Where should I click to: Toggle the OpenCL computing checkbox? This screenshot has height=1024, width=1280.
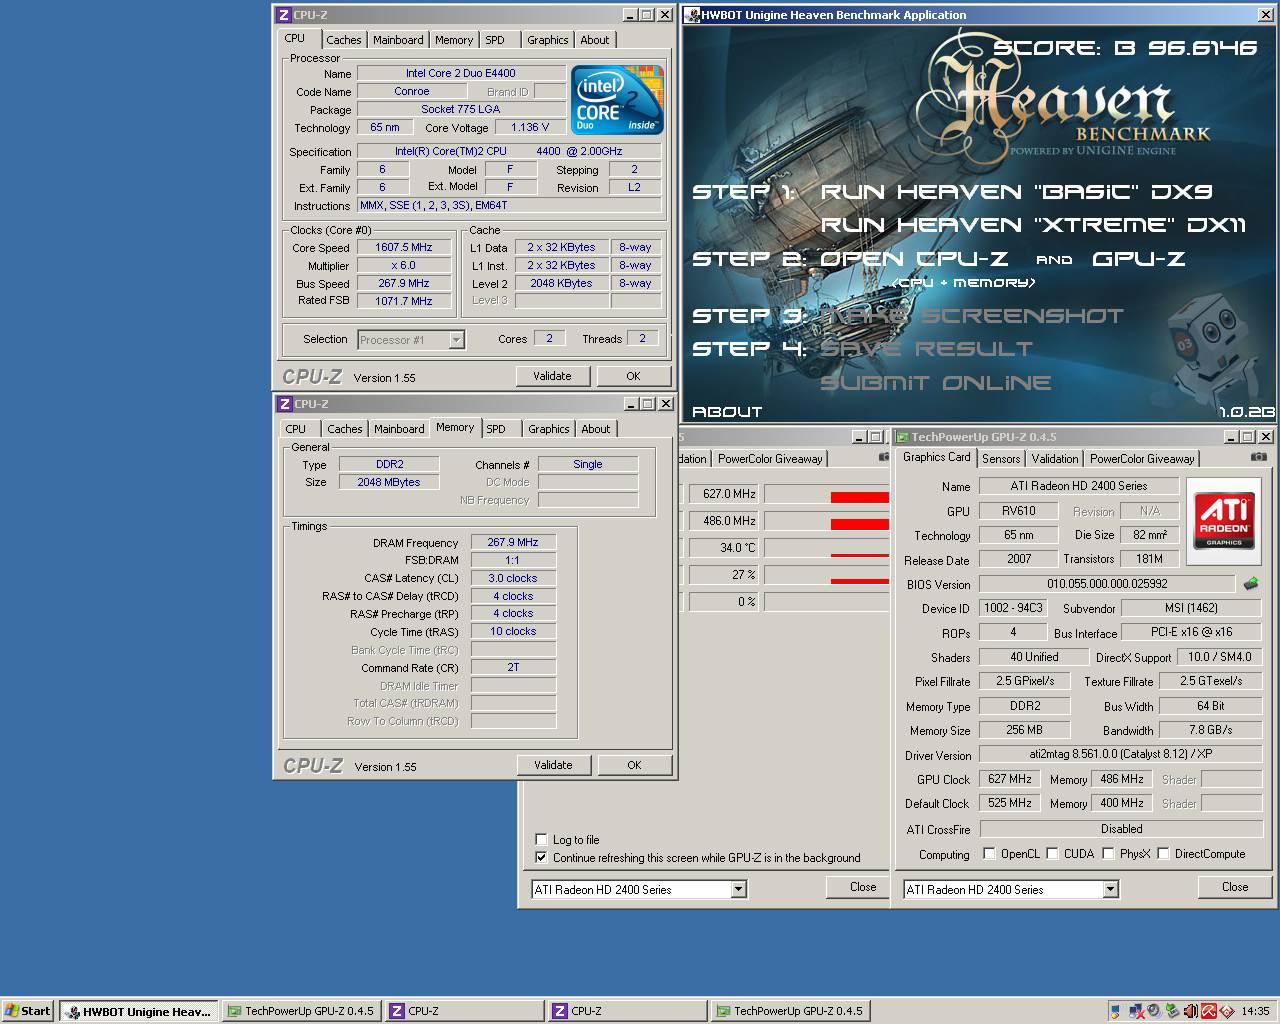click(x=990, y=854)
